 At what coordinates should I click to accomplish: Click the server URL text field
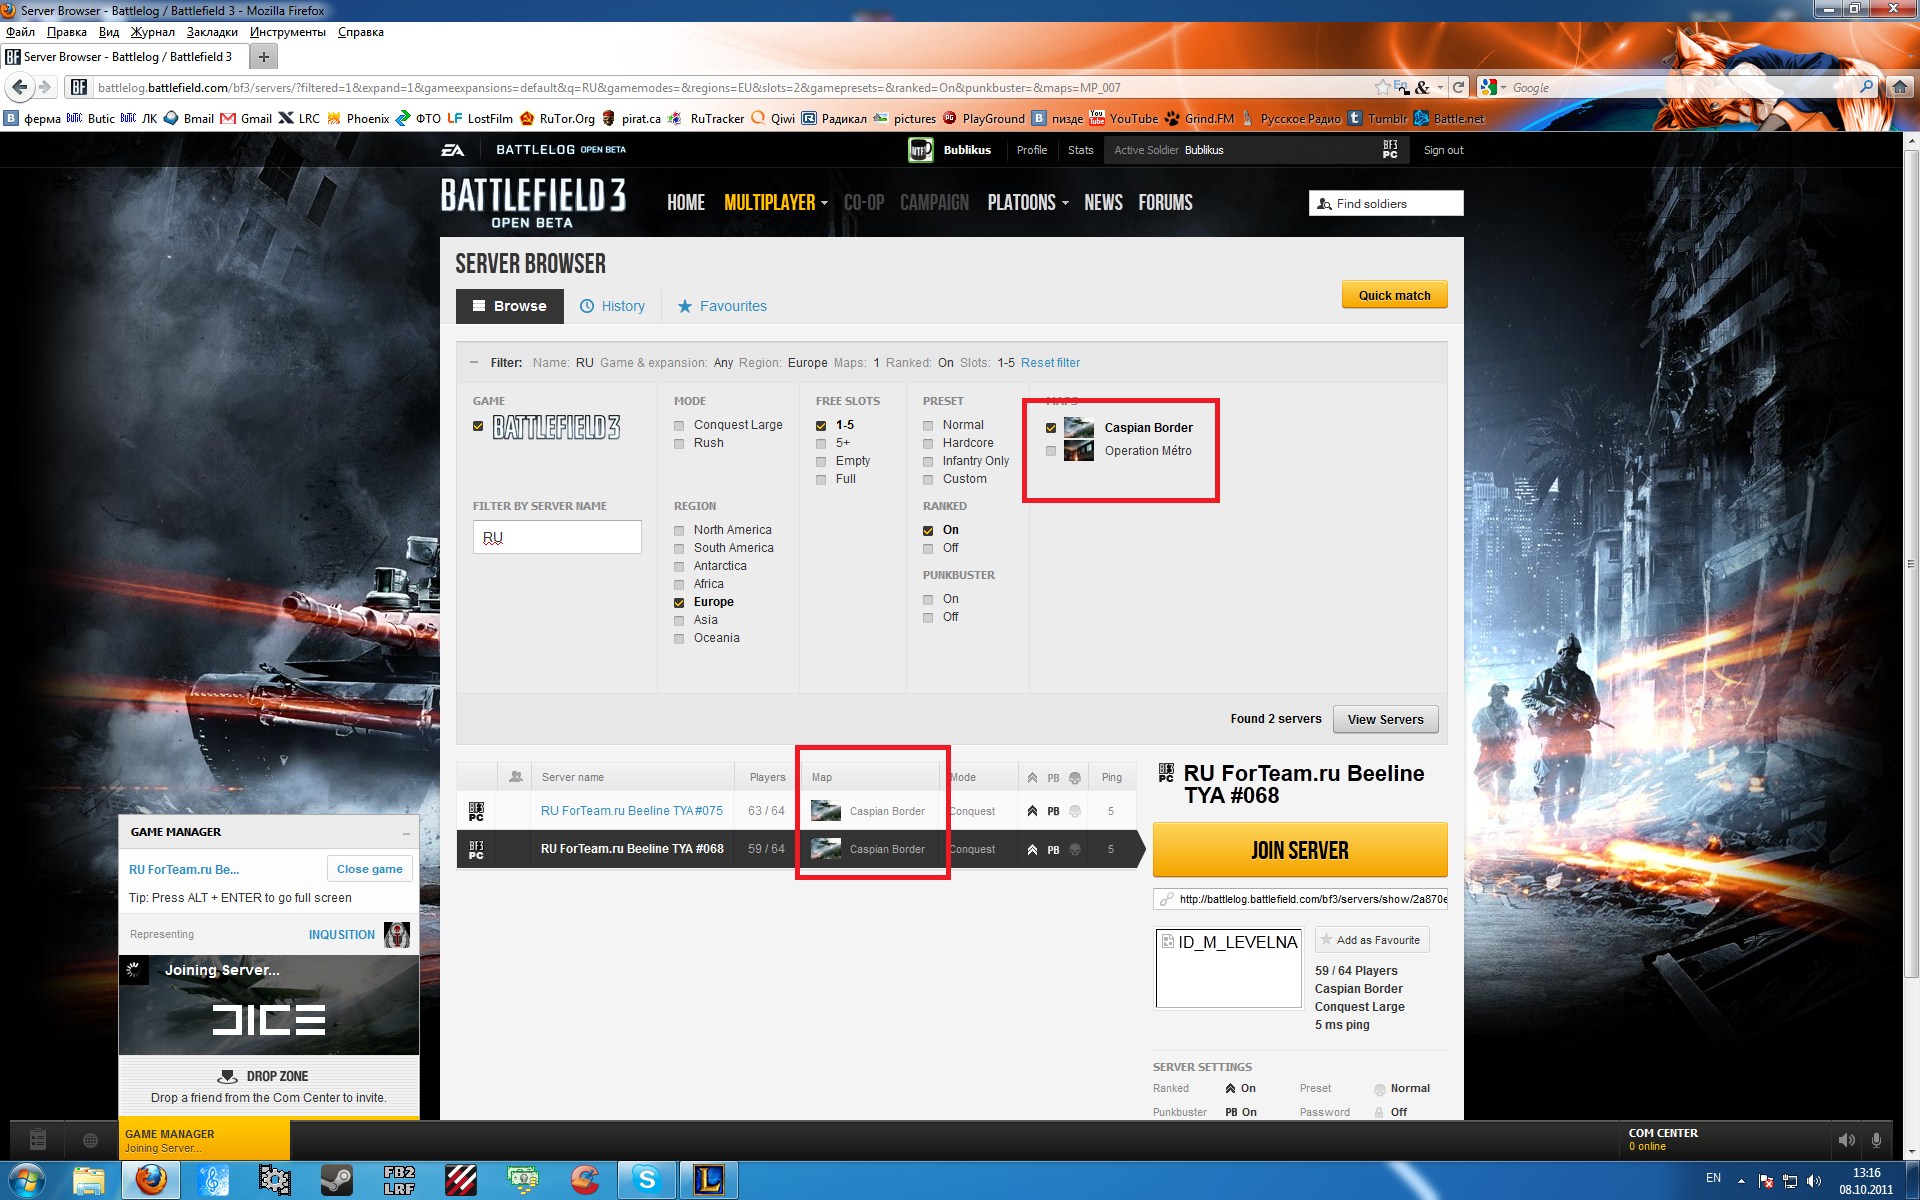(x=1300, y=899)
